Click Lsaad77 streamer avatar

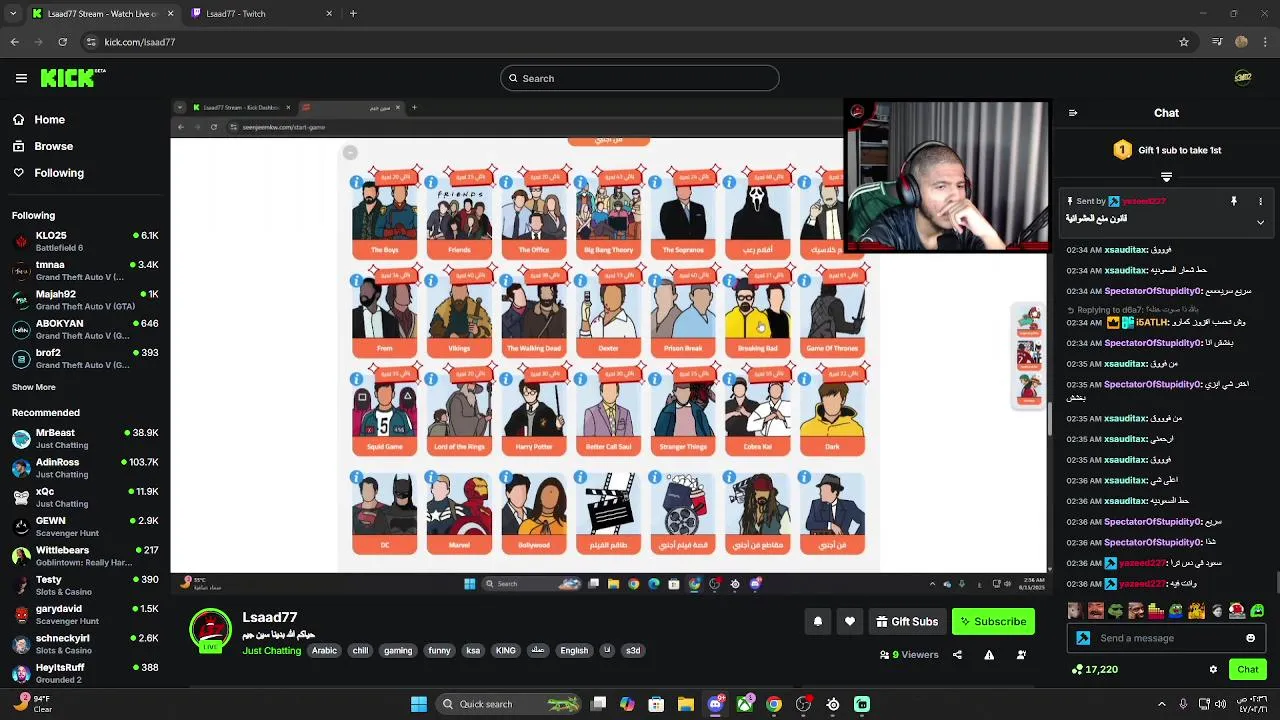(x=211, y=631)
